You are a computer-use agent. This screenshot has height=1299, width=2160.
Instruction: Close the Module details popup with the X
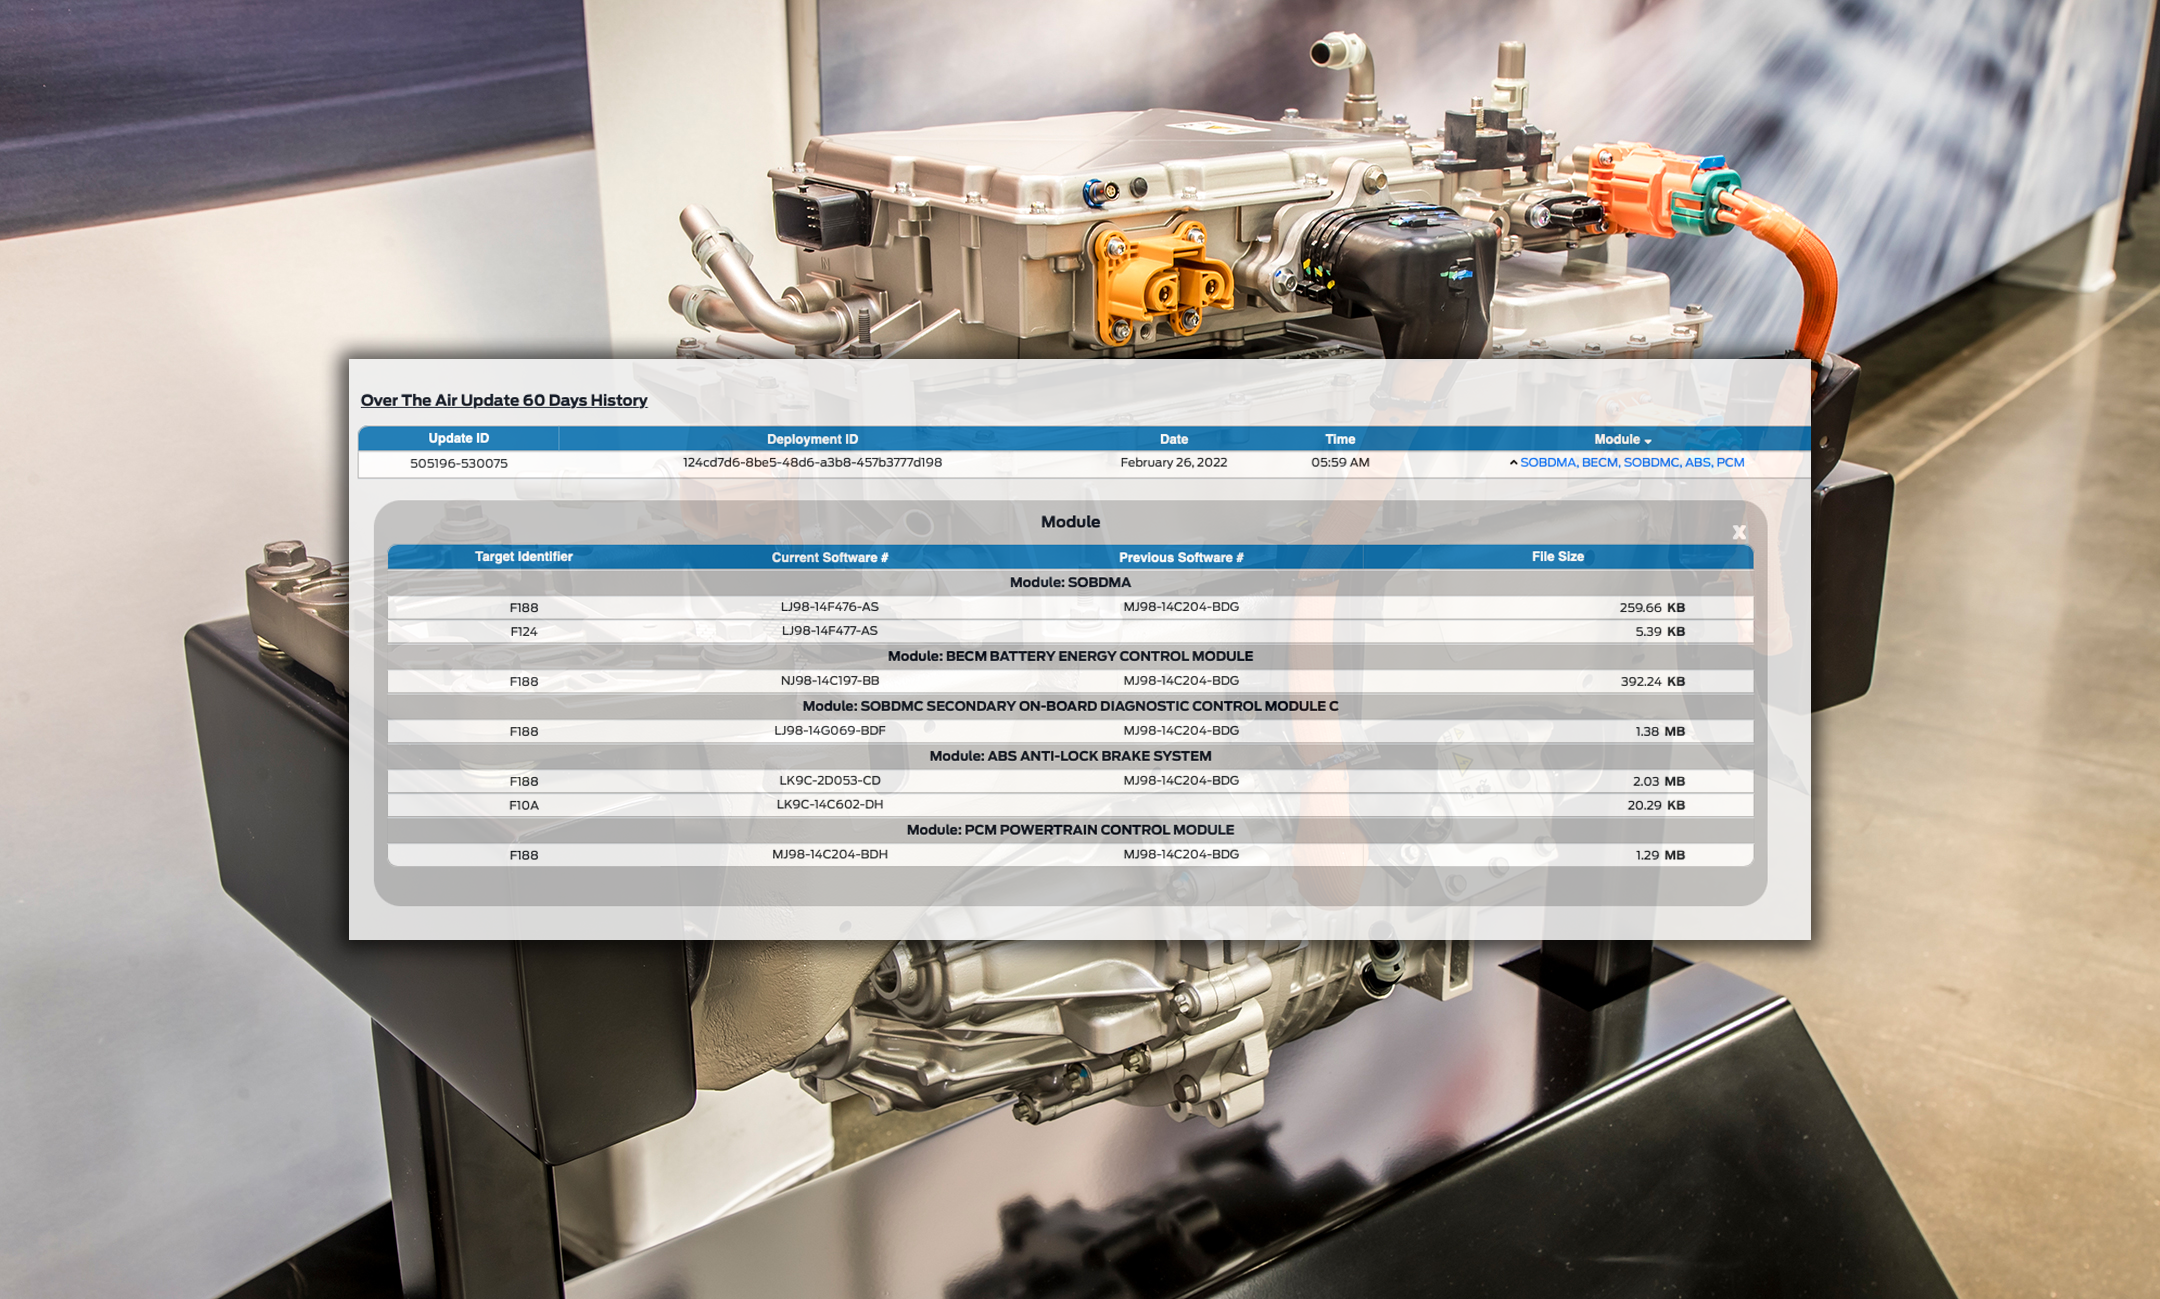[x=1739, y=533]
